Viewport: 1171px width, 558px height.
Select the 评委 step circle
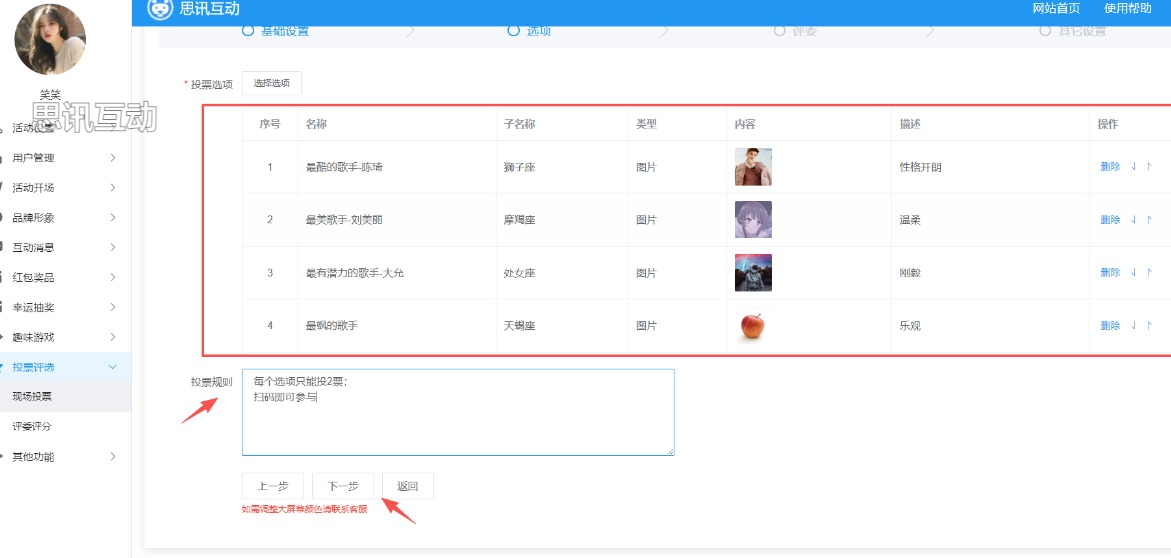[x=780, y=31]
